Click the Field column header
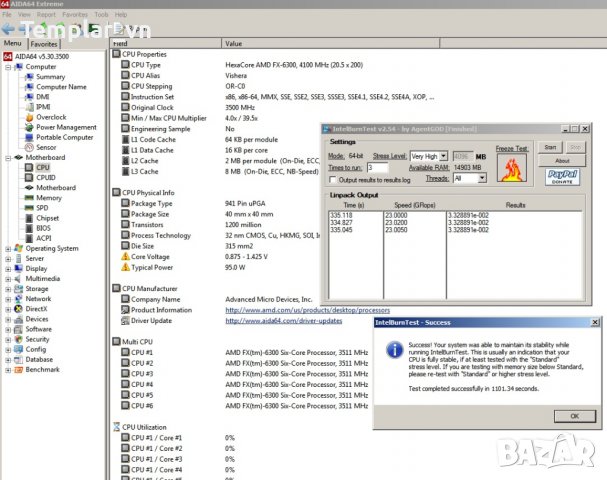The image size is (607, 480). 166,43
